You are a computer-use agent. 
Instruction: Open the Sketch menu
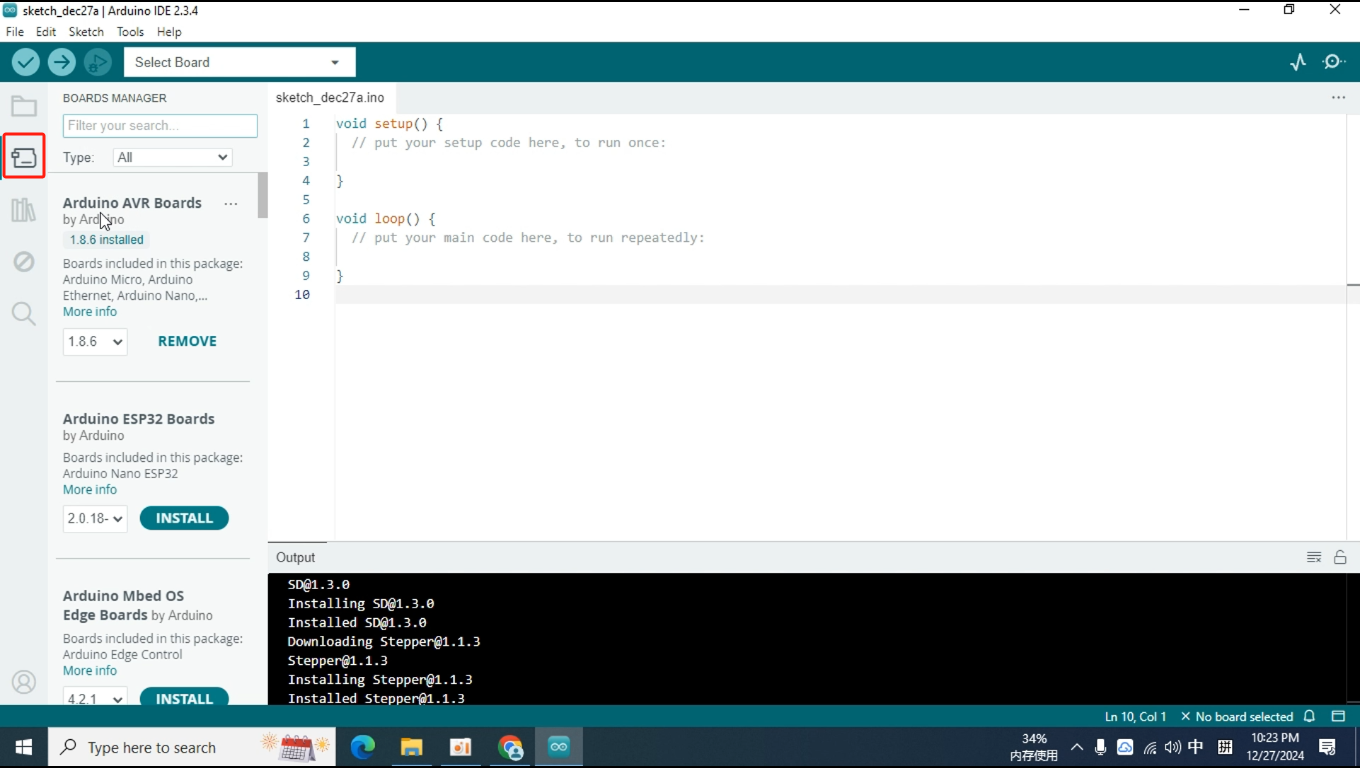pyautogui.click(x=86, y=32)
